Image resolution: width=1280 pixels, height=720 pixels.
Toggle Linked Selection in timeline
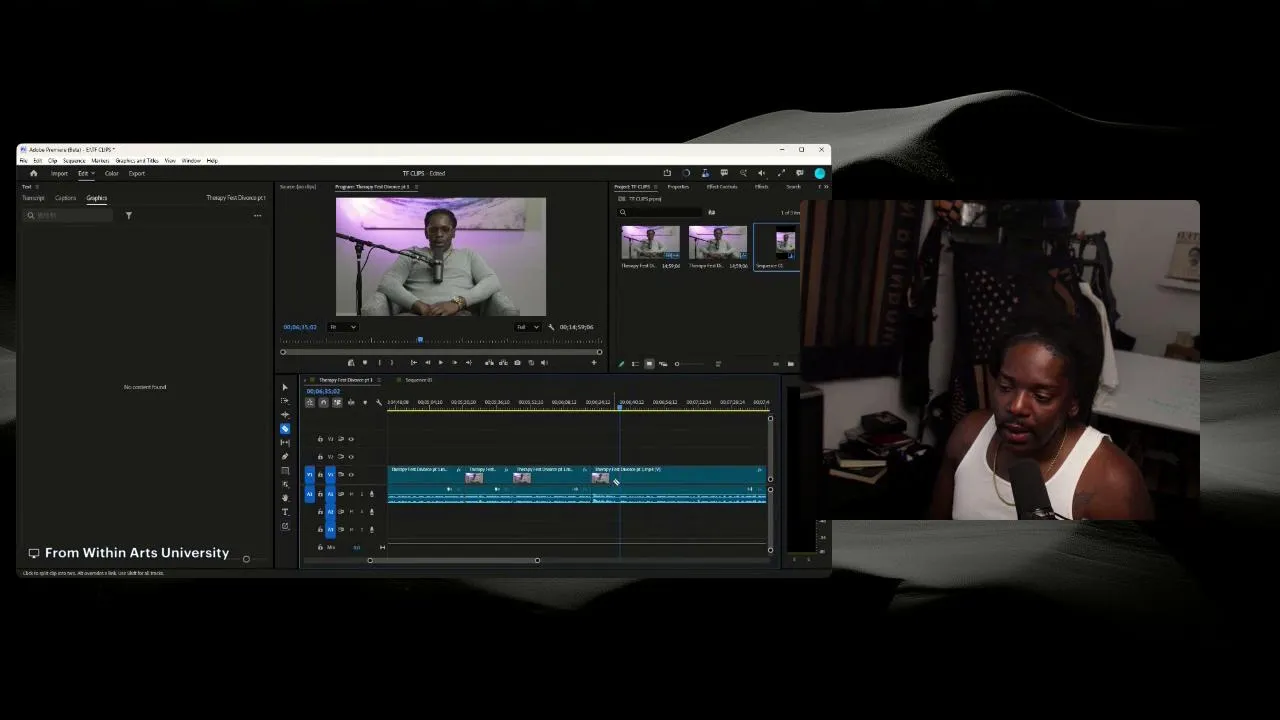point(337,402)
